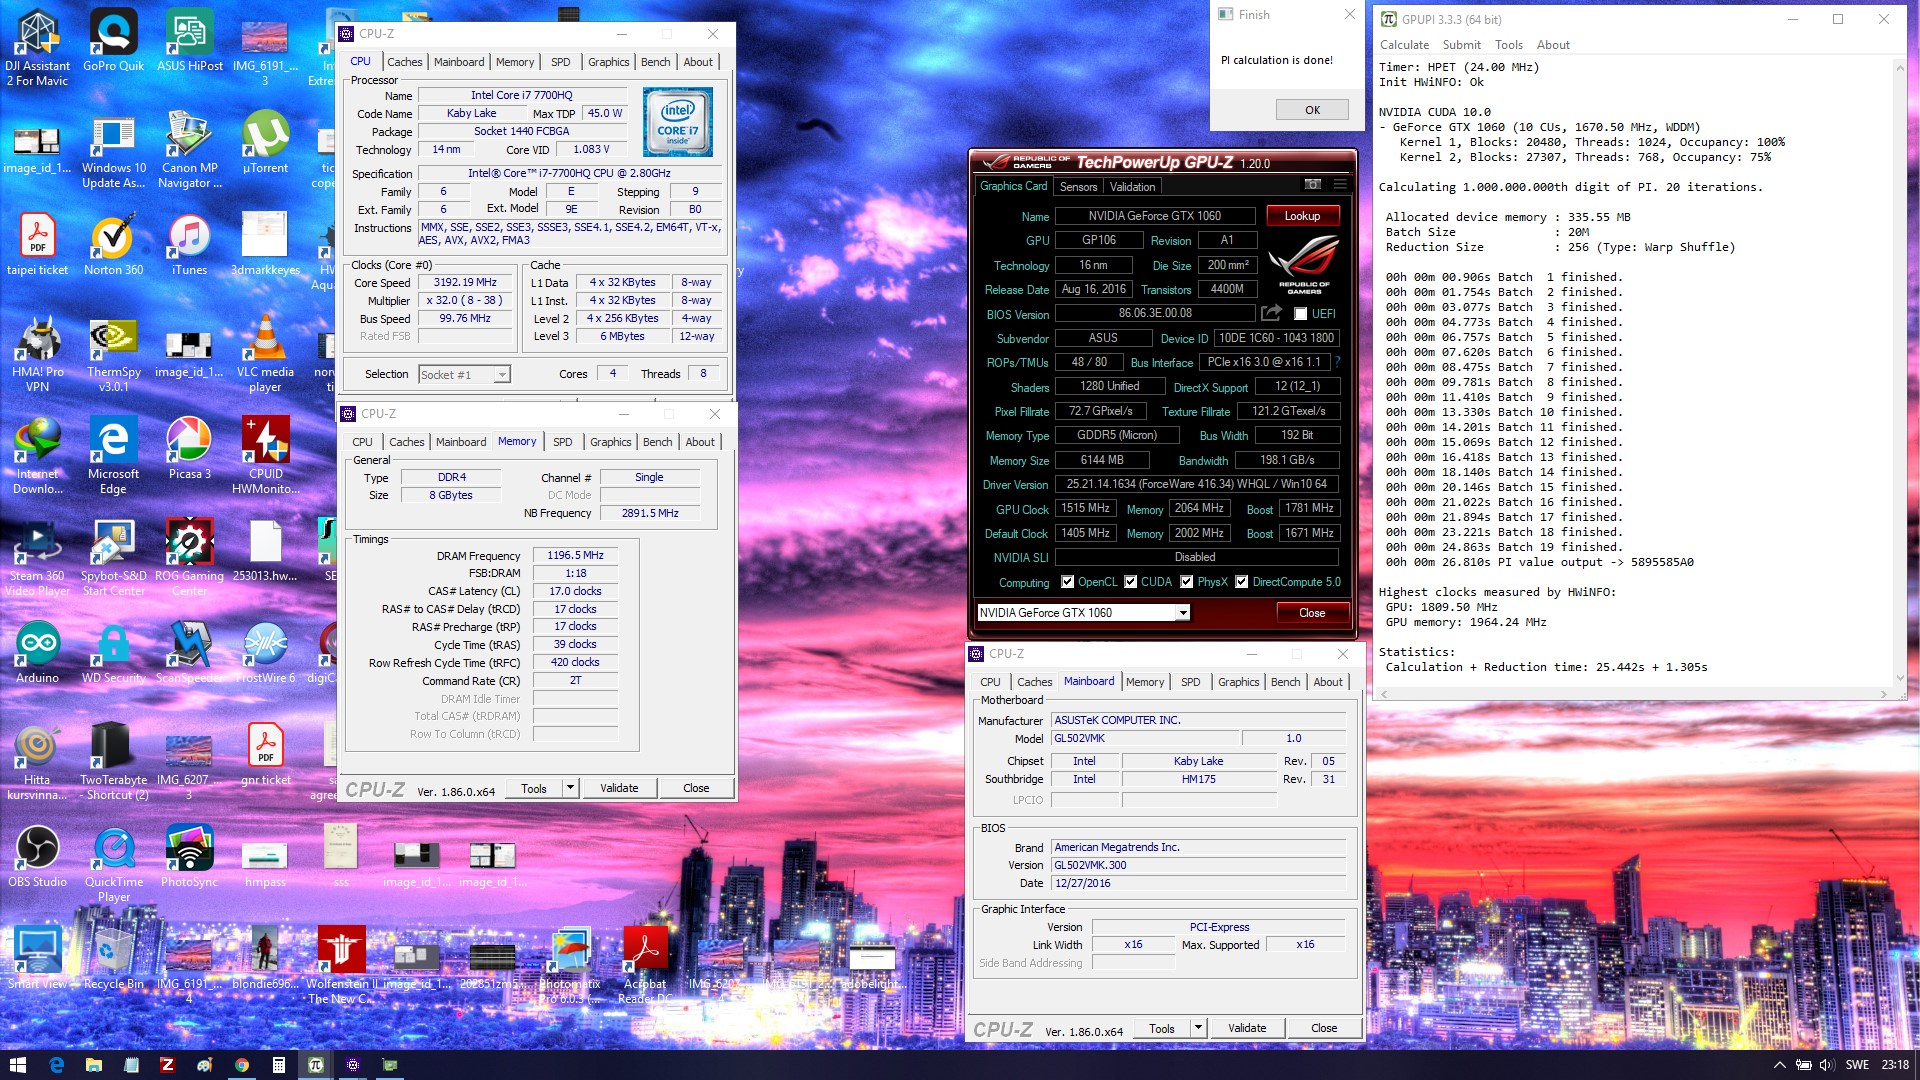Image resolution: width=1920 pixels, height=1080 pixels.
Task: Show hidden system tray icons chevron
Action: 1779,1065
